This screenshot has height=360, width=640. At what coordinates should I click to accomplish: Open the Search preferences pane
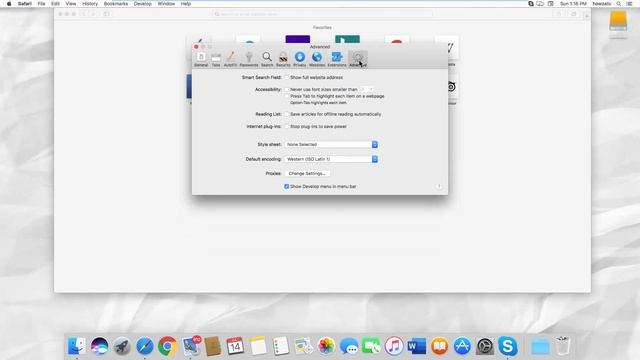tap(267, 59)
